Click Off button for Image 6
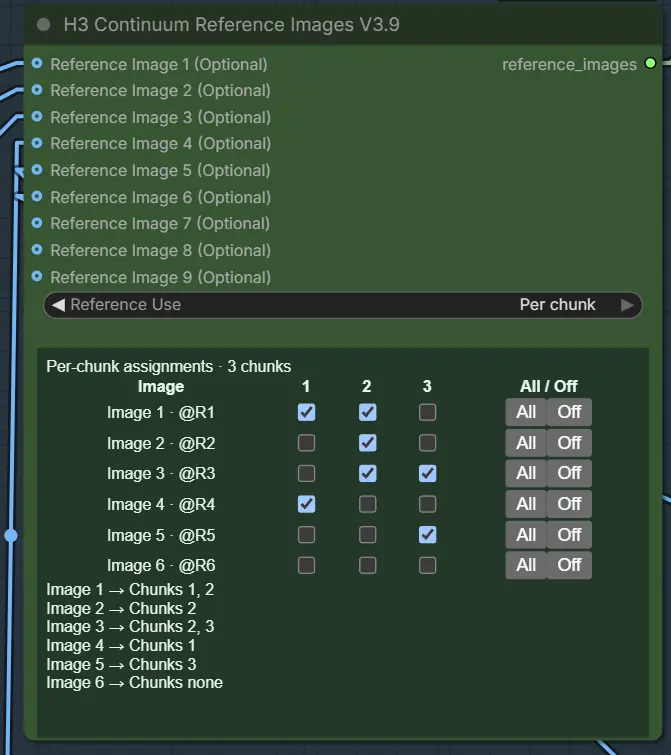 coord(569,565)
